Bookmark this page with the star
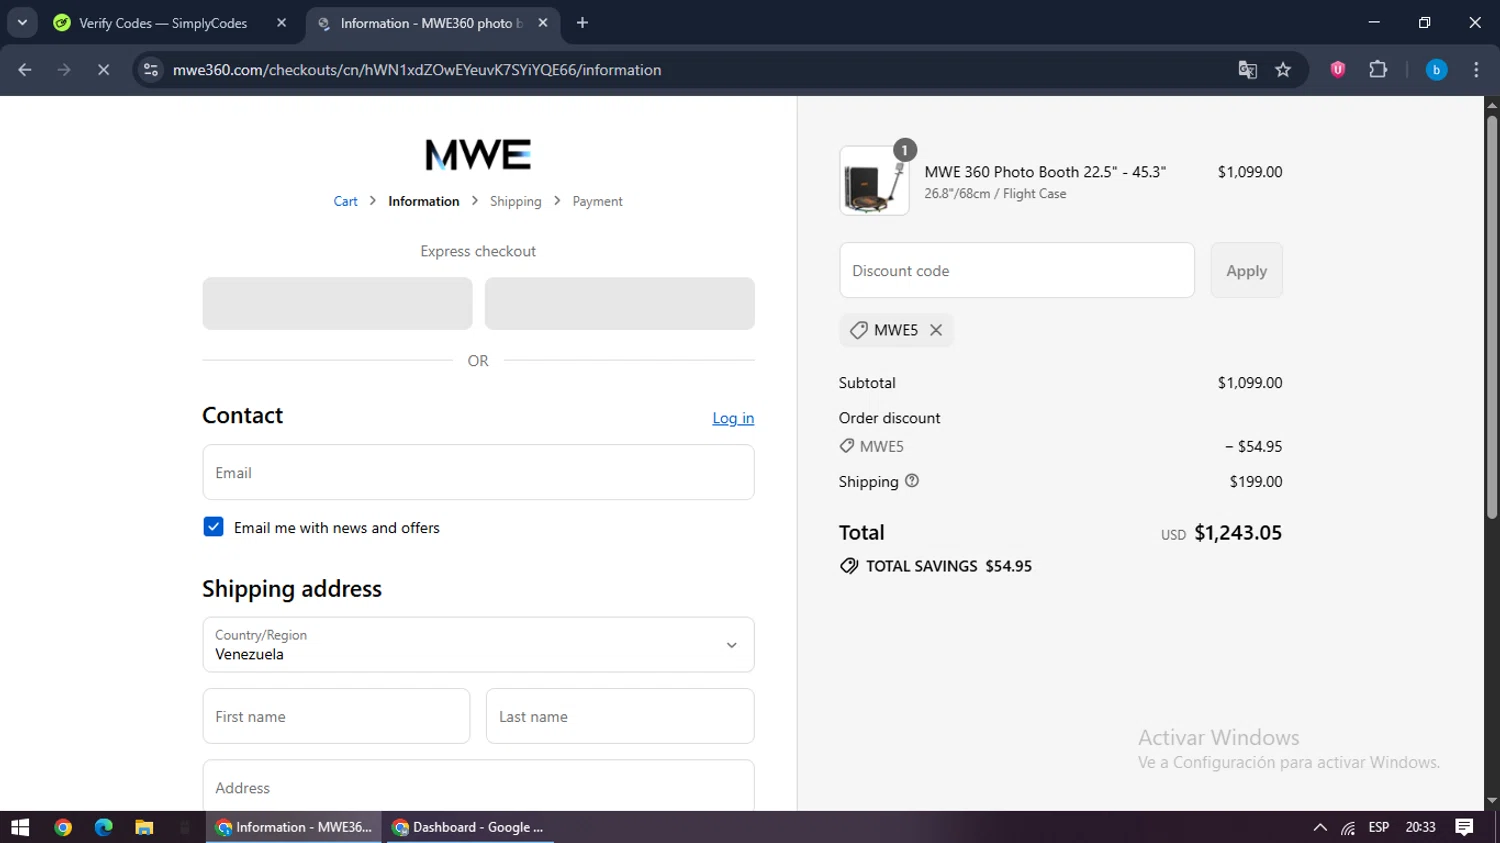Viewport: 1500px width, 843px height. point(1283,70)
